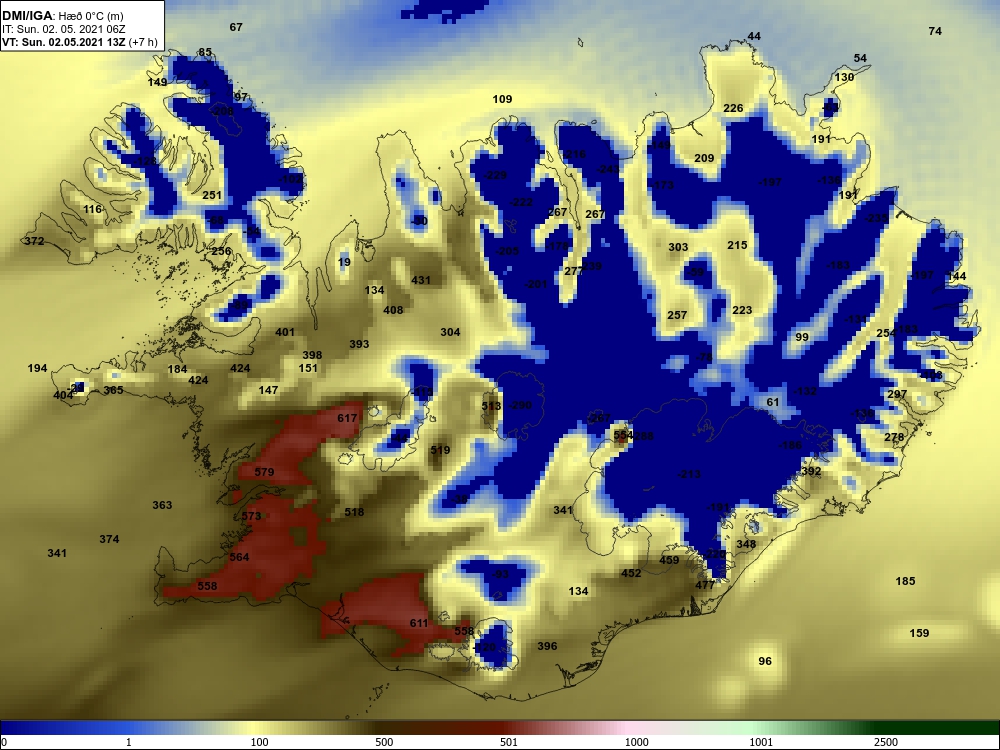Screen dimensions: 1000x750
Task: Click the map value 256
Action: [x=221, y=251]
